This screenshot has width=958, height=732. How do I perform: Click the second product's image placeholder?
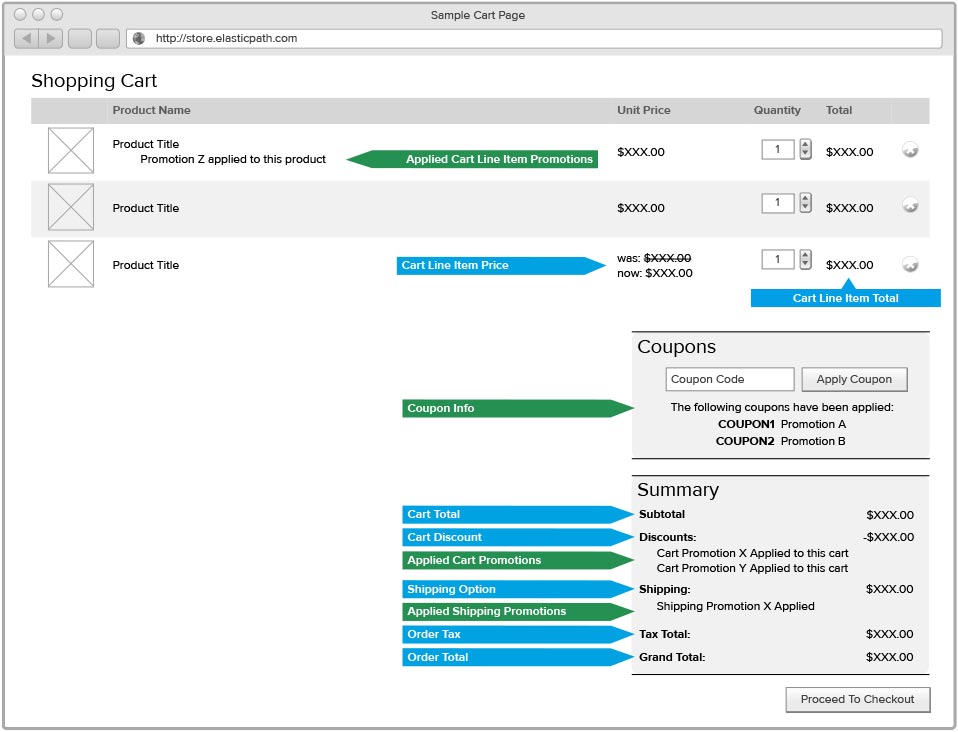[x=71, y=207]
